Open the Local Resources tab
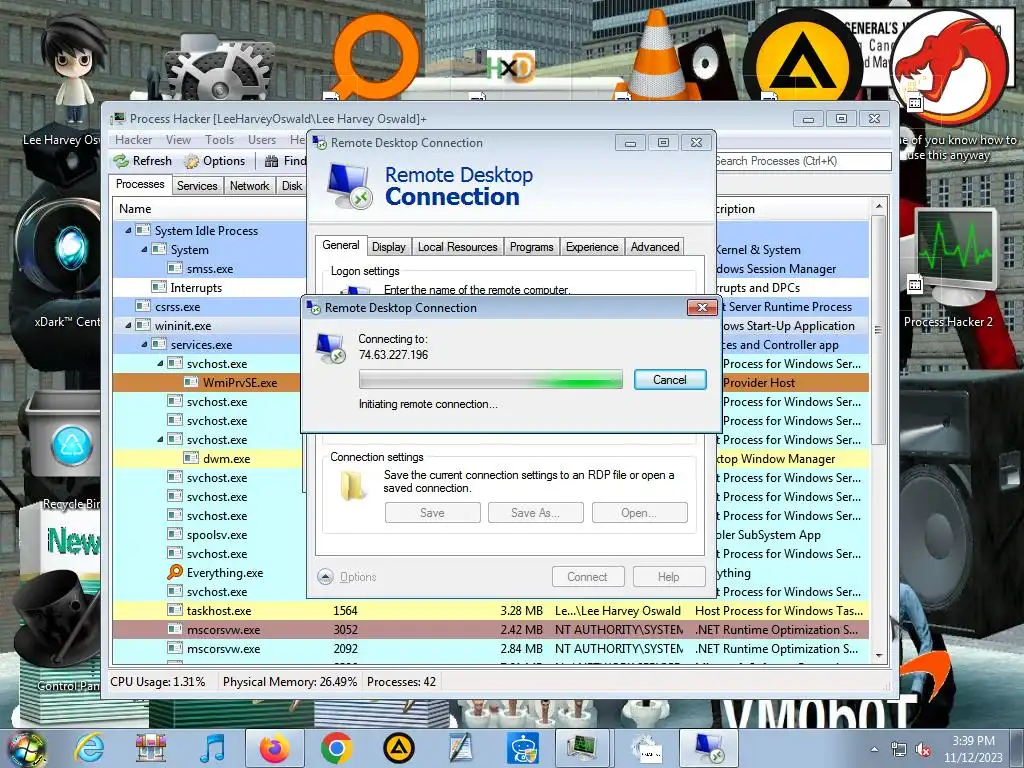Image resolution: width=1024 pixels, height=768 pixels. pos(458,247)
